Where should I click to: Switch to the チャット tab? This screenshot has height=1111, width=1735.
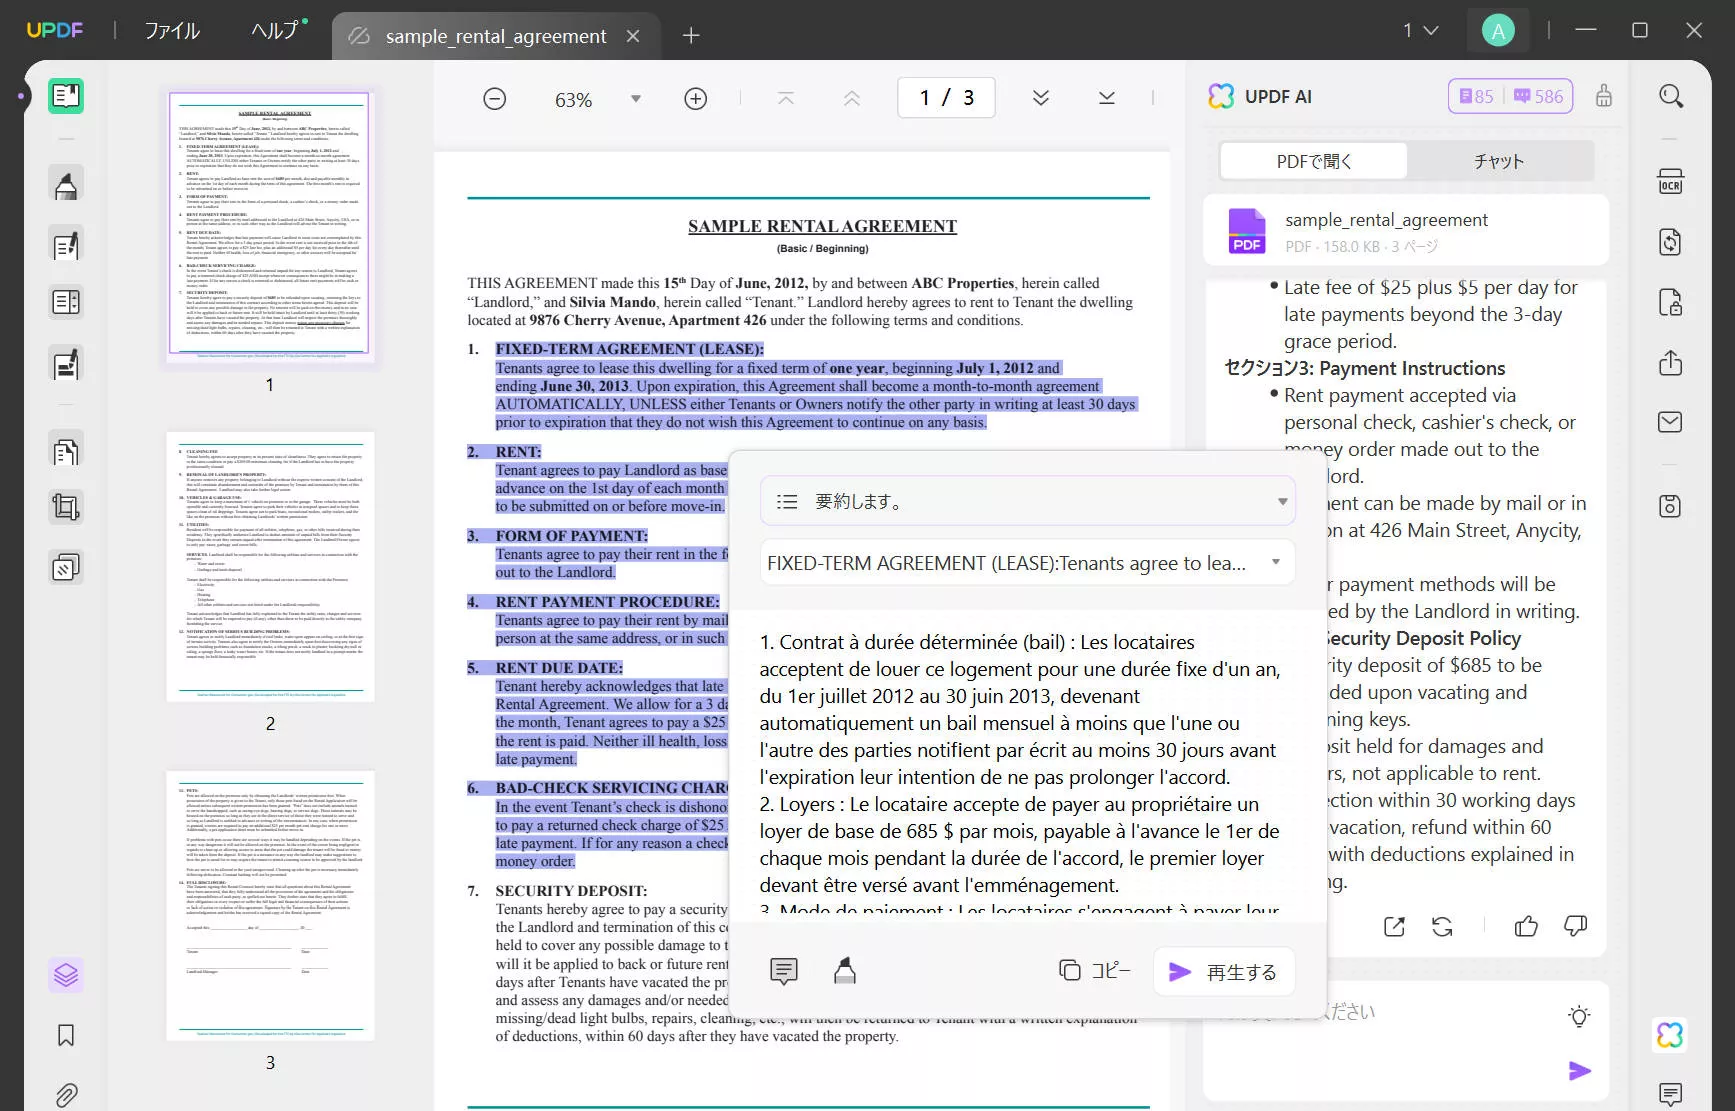[1499, 161]
